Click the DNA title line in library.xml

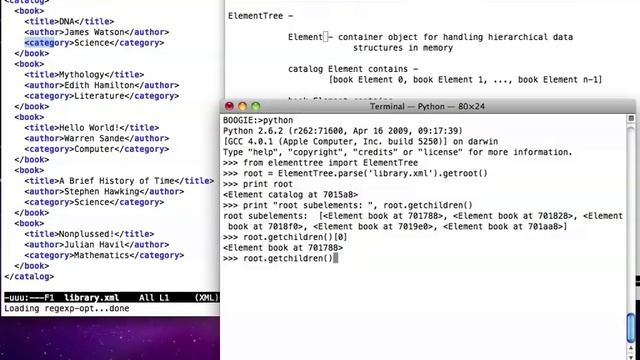pyautogui.click(x=69, y=21)
